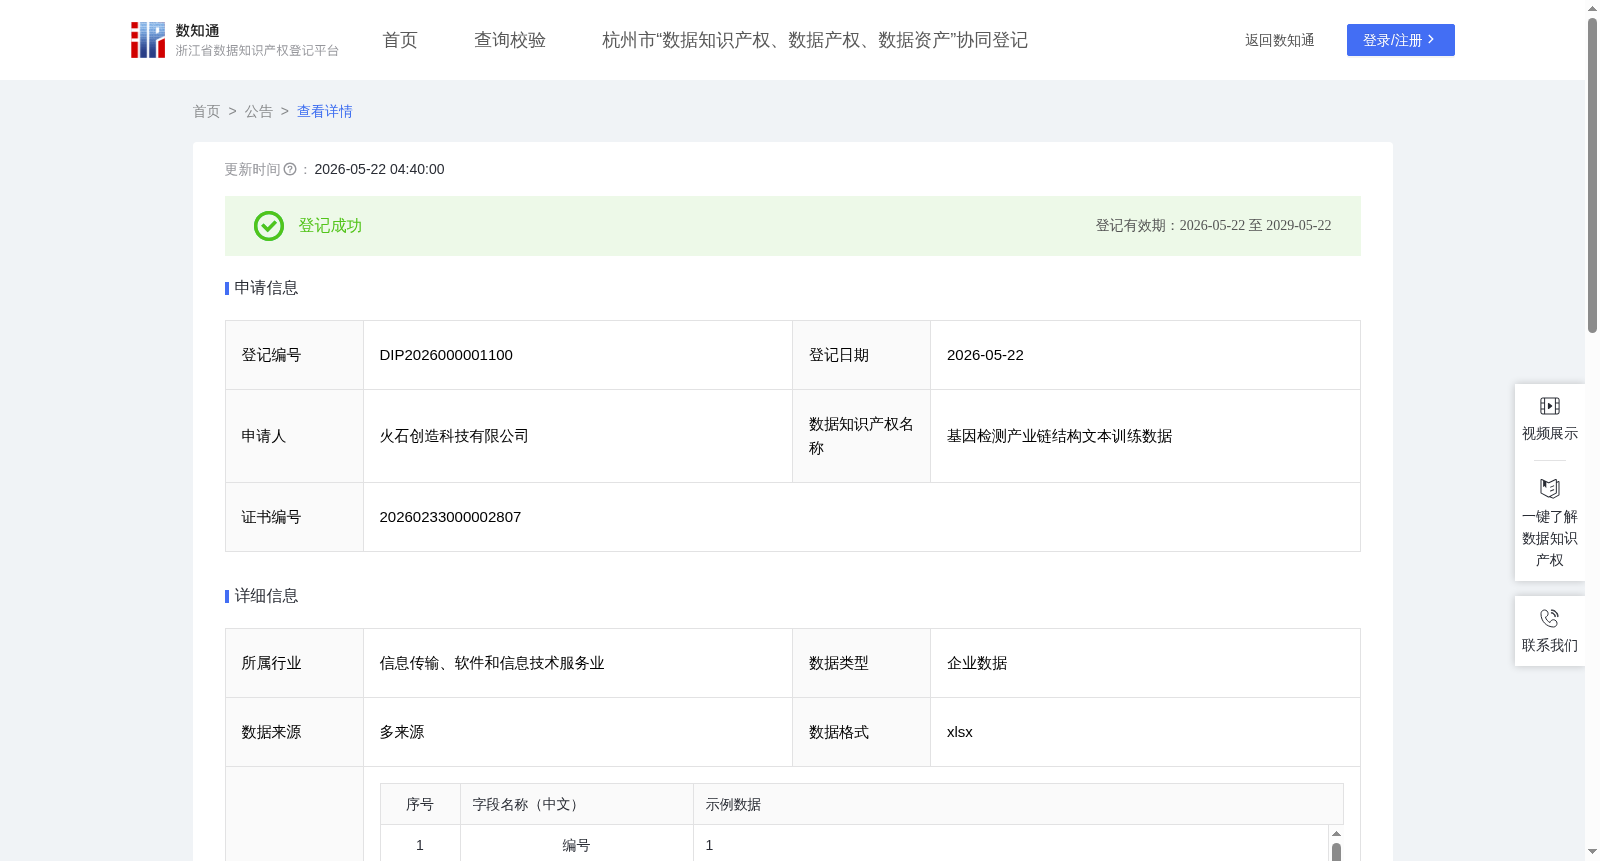Click data type value 企业数据
1600x861 pixels.
tap(977, 663)
